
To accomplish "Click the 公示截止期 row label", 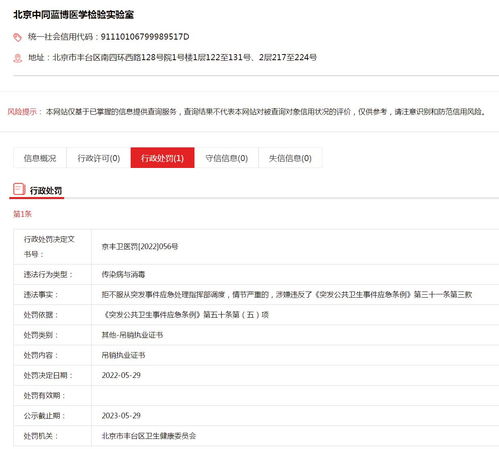I will [44, 416].
